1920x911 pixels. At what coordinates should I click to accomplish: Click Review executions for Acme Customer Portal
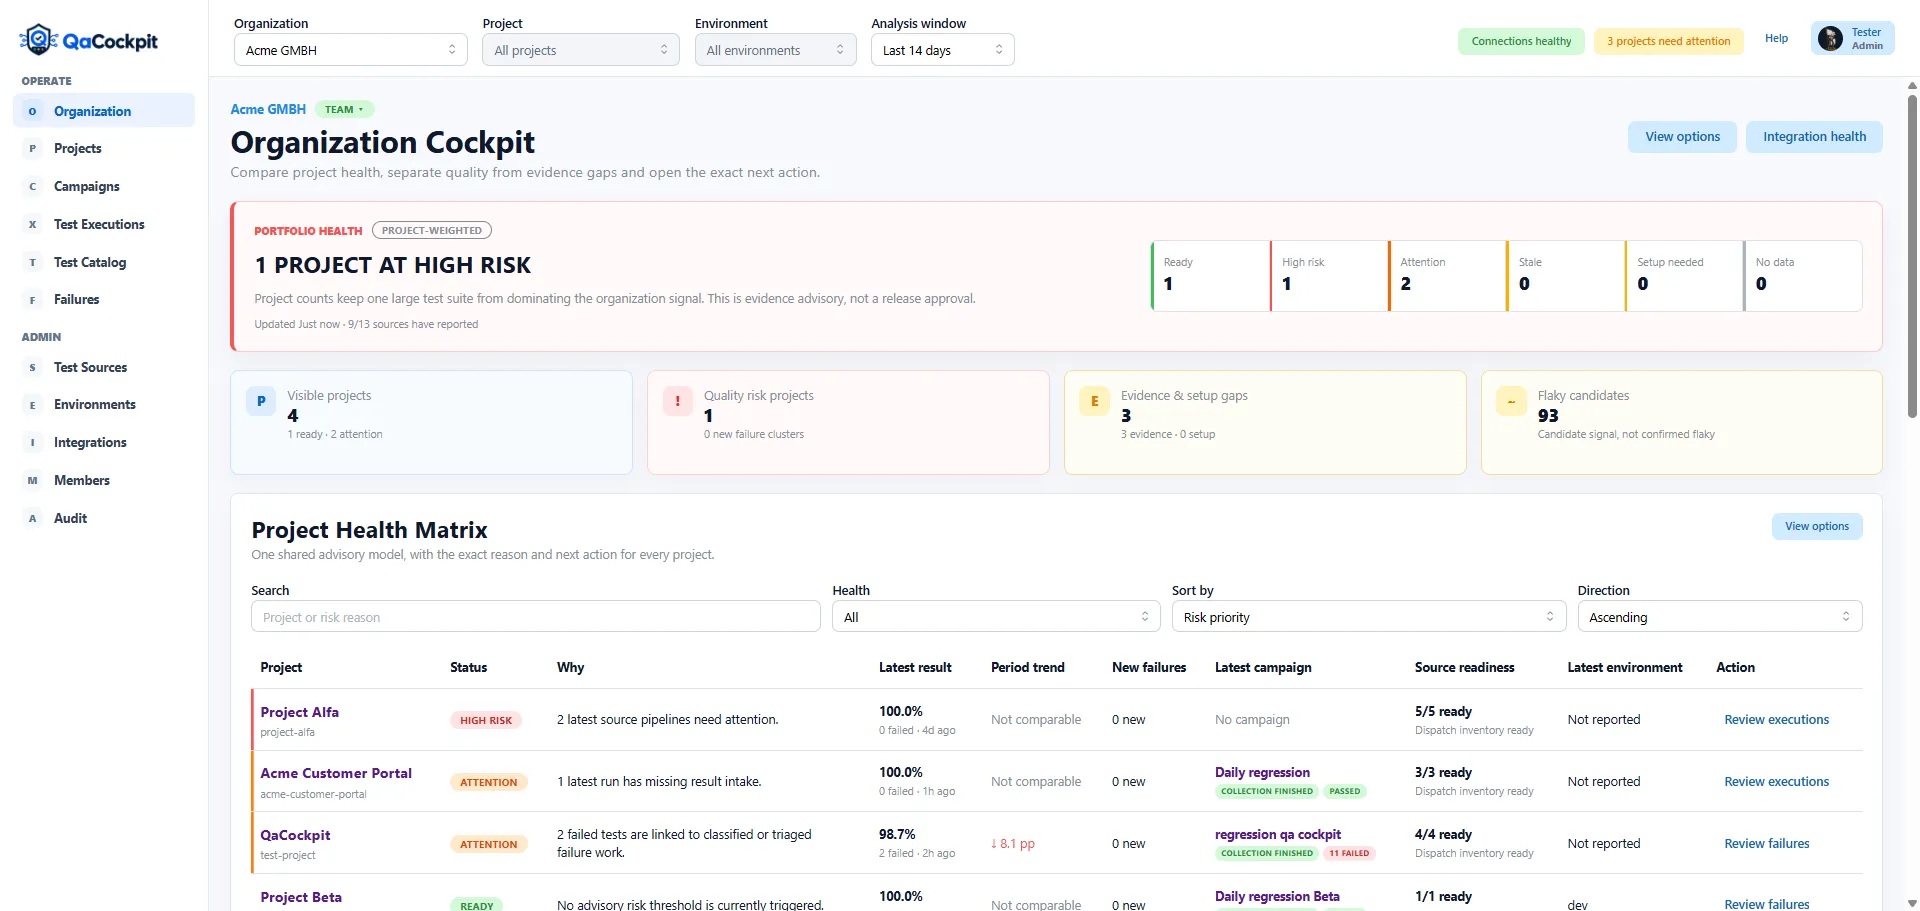click(1776, 782)
